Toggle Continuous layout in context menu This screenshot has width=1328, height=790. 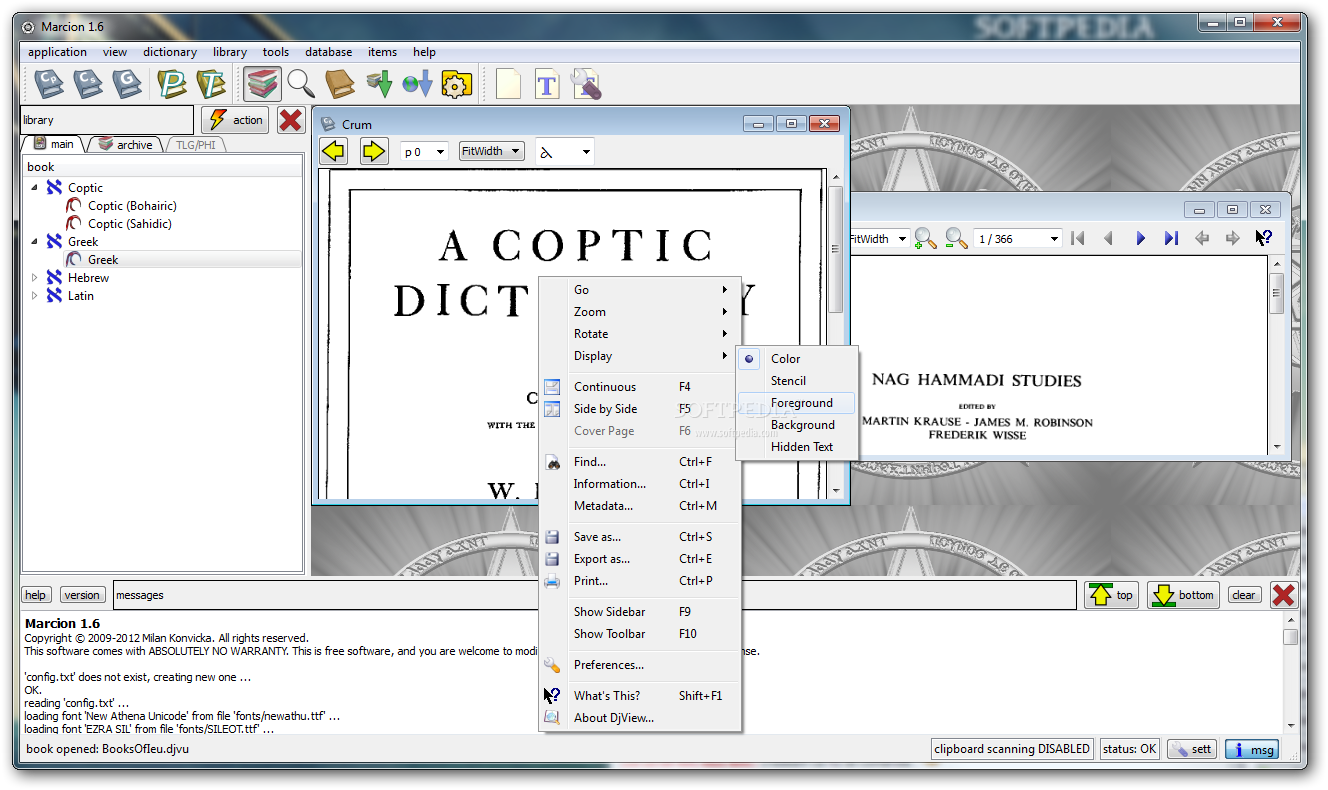tap(640, 387)
